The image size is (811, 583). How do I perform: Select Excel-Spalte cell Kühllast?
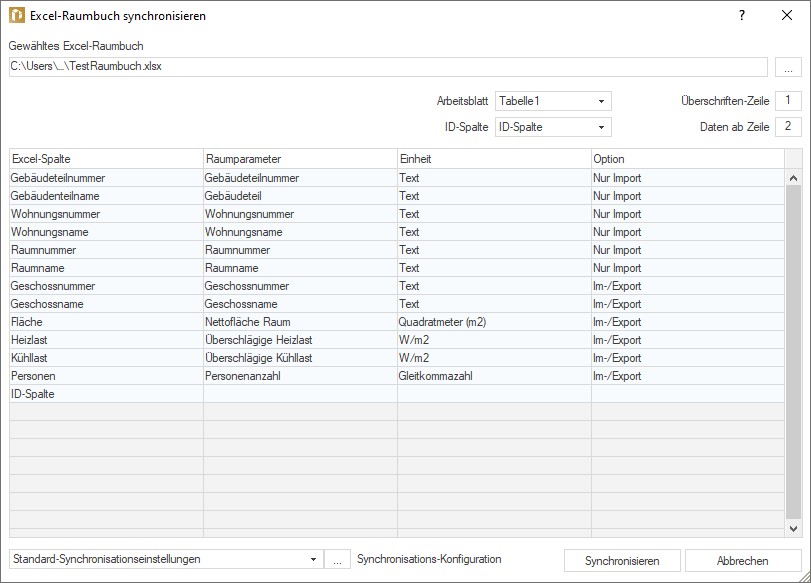pyautogui.click(x=106, y=358)
